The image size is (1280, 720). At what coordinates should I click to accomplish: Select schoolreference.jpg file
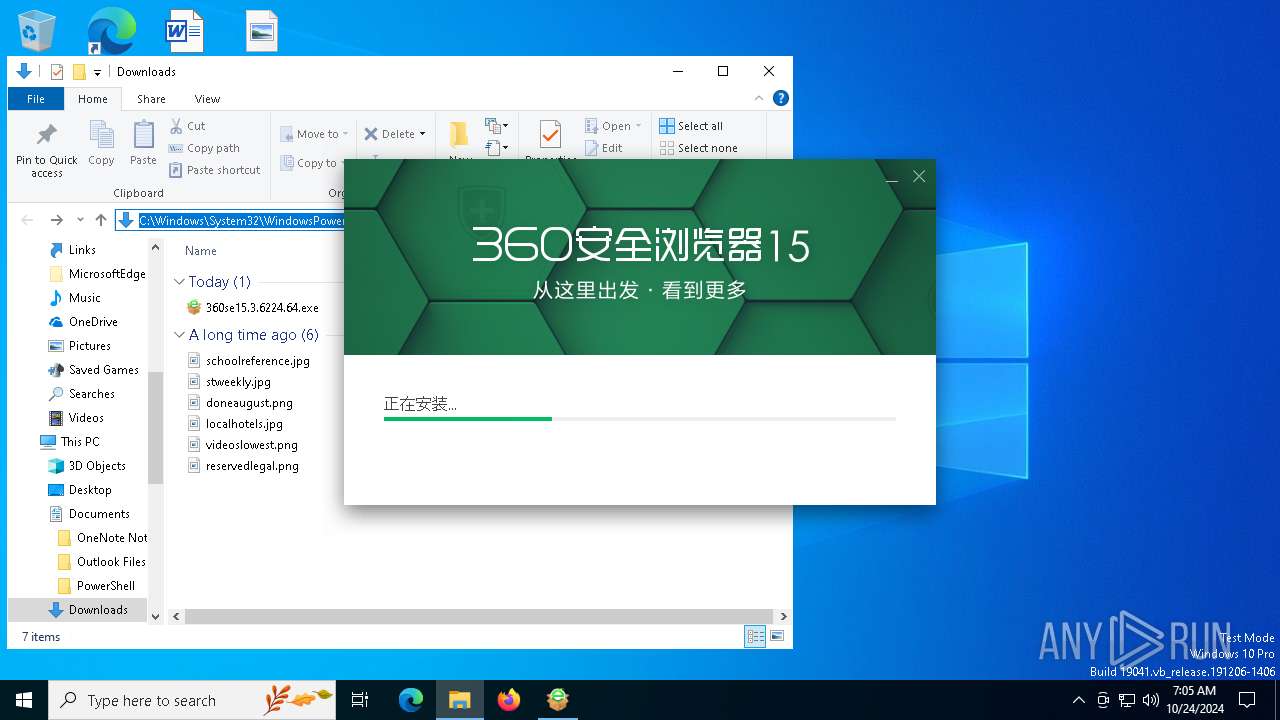click(249, 361)
